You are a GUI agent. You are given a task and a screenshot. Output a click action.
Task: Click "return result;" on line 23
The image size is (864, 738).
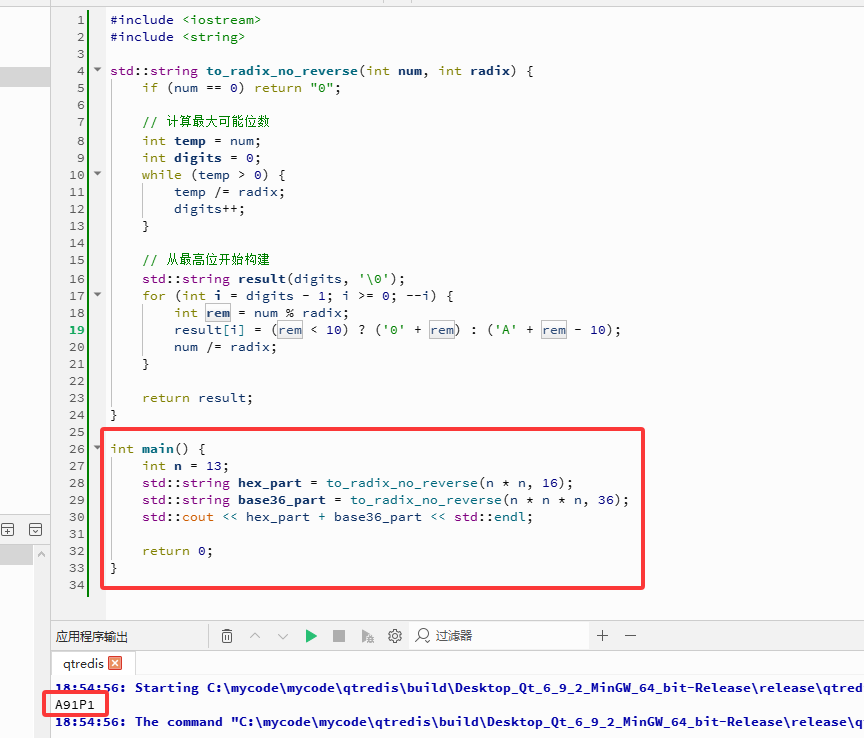pyautogui.click(x=197, y=398)
